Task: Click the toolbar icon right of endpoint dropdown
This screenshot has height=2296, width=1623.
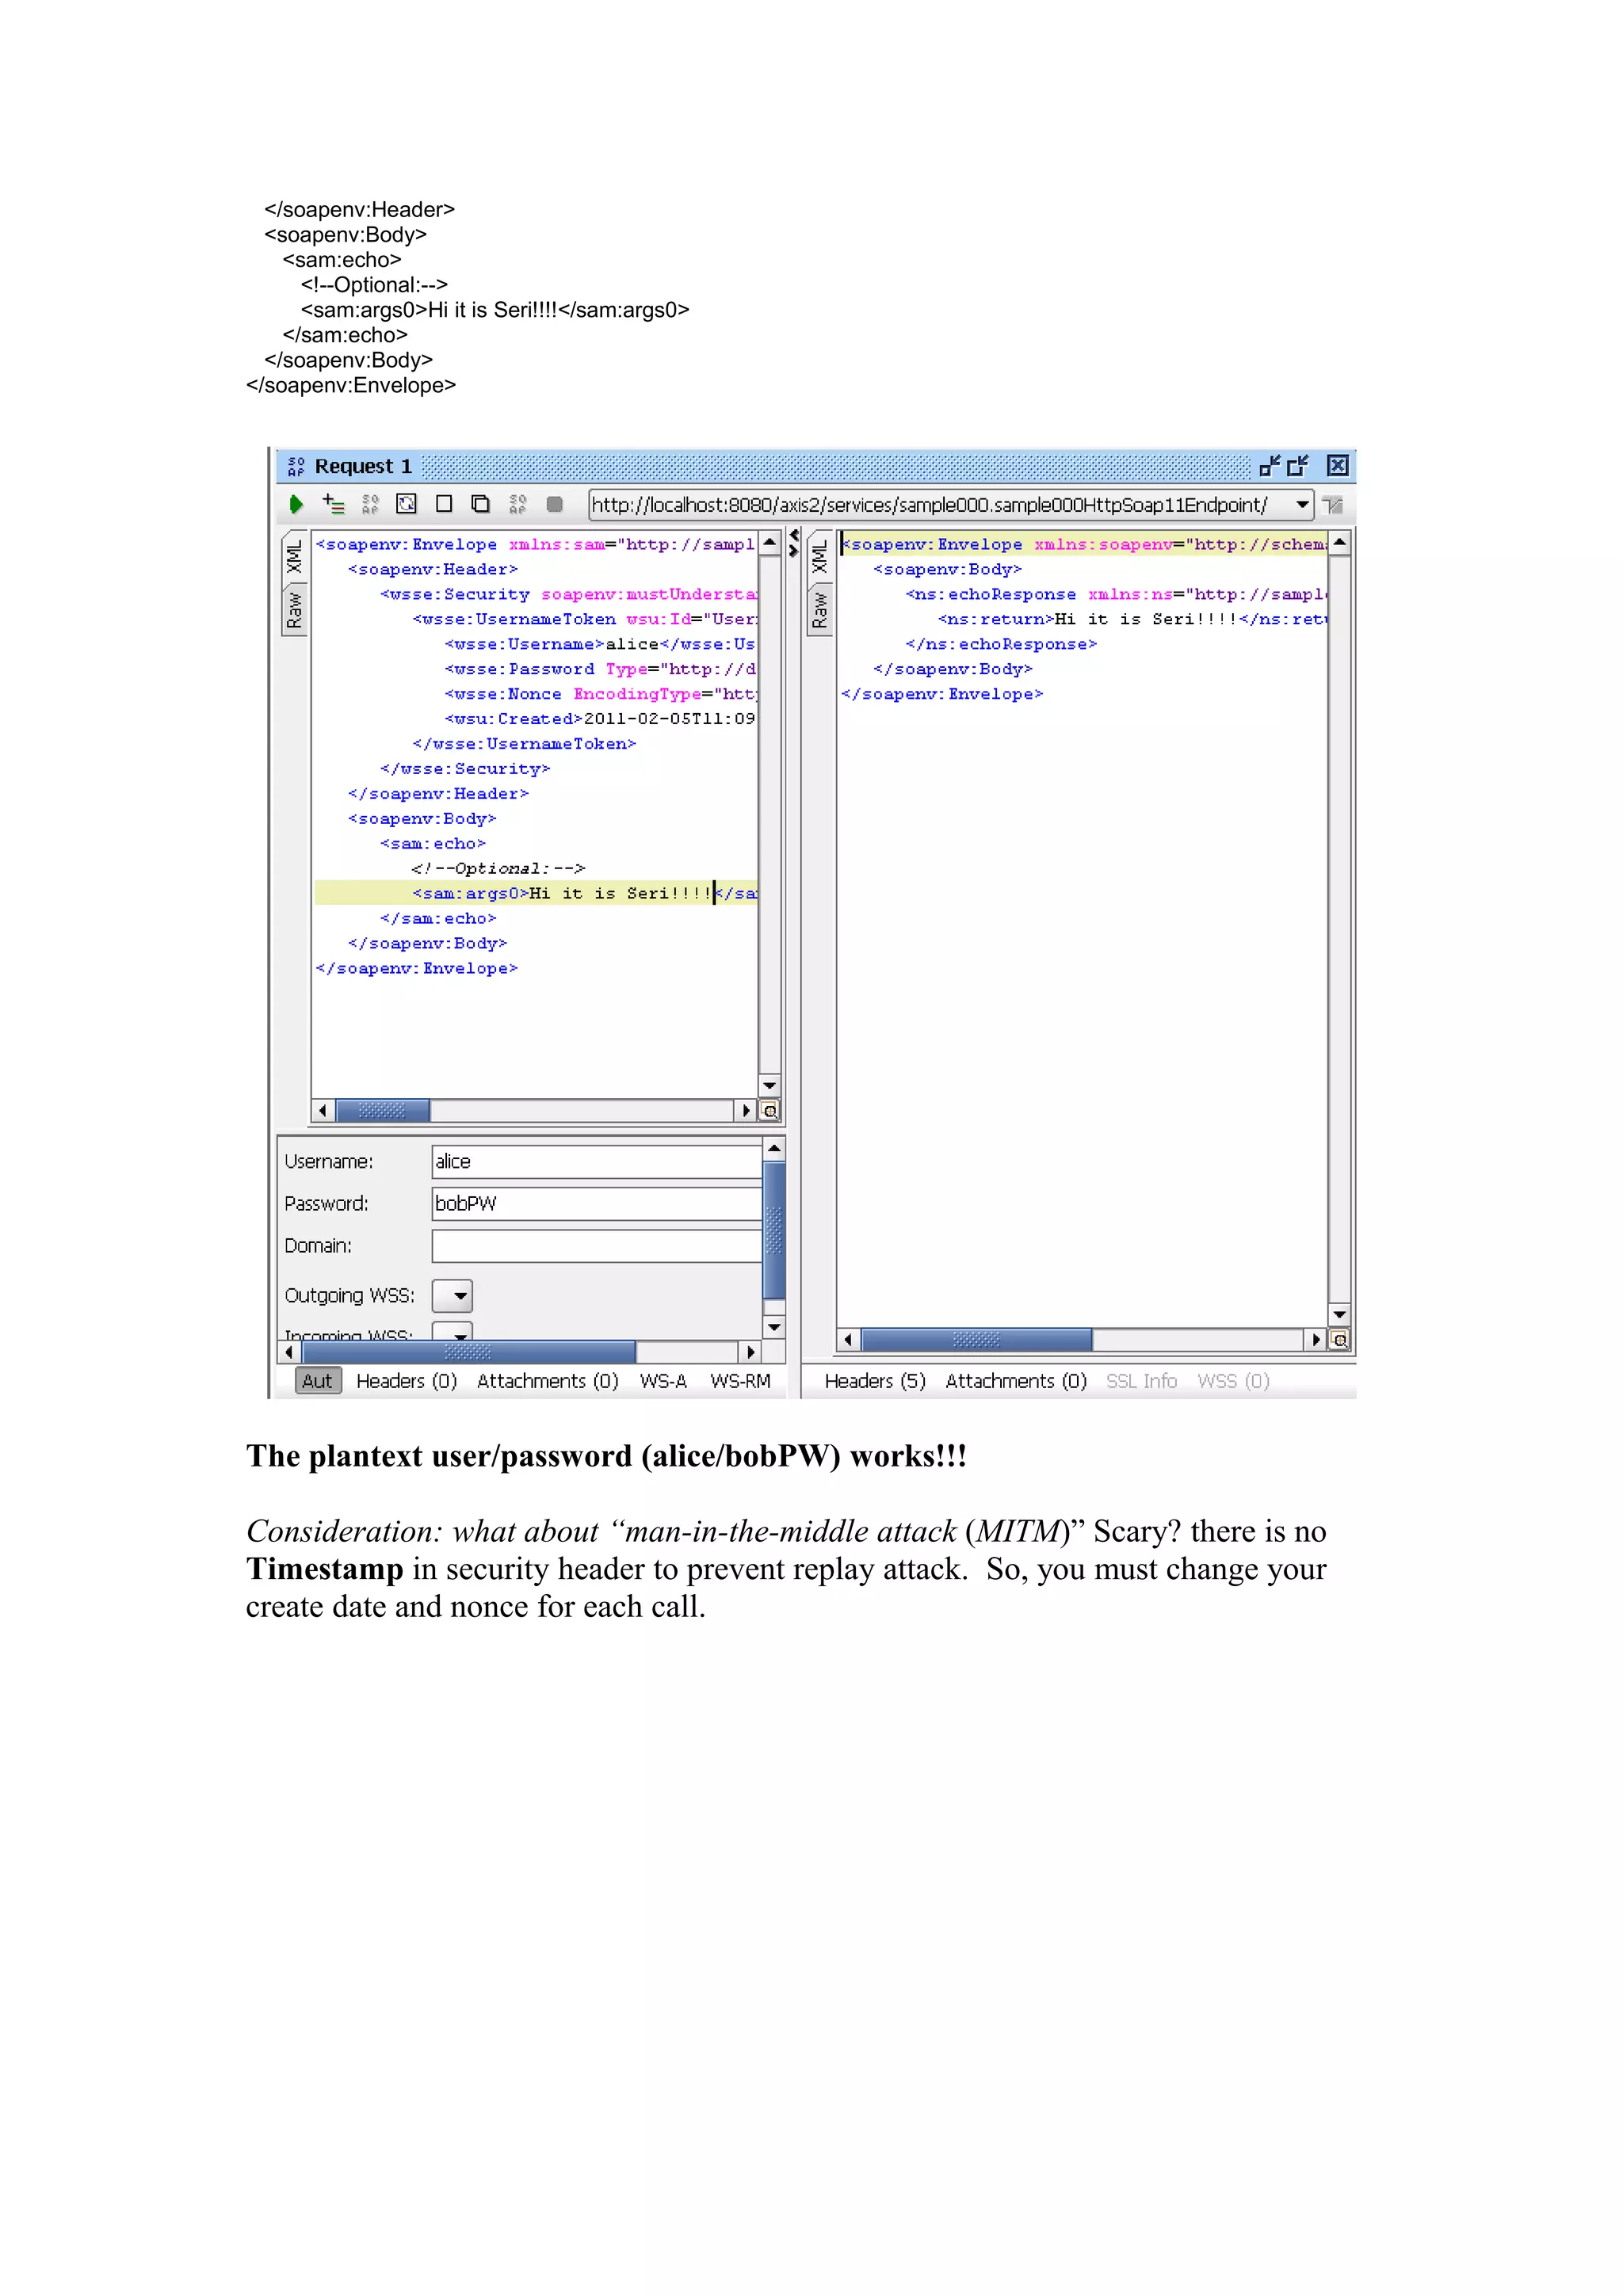Action: click(x=1332, y=505)
